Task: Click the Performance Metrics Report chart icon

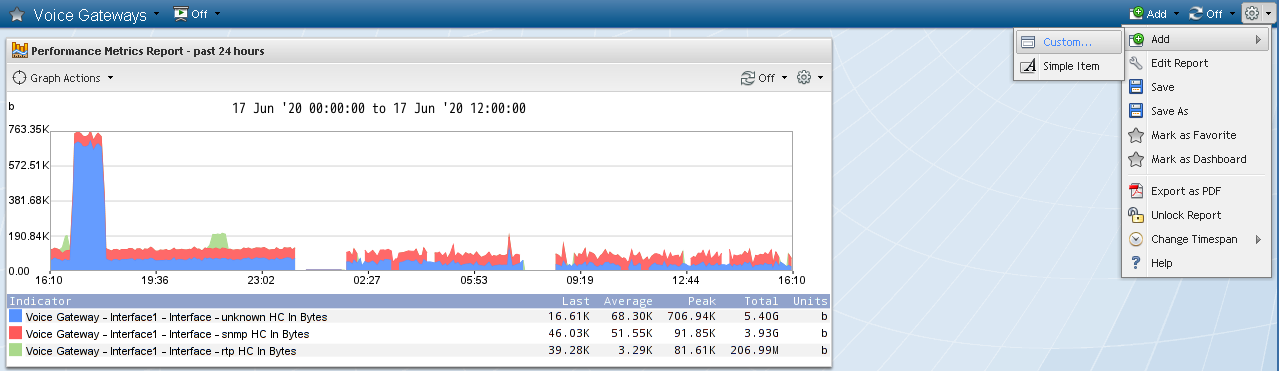Action: (x=20, y=50)
